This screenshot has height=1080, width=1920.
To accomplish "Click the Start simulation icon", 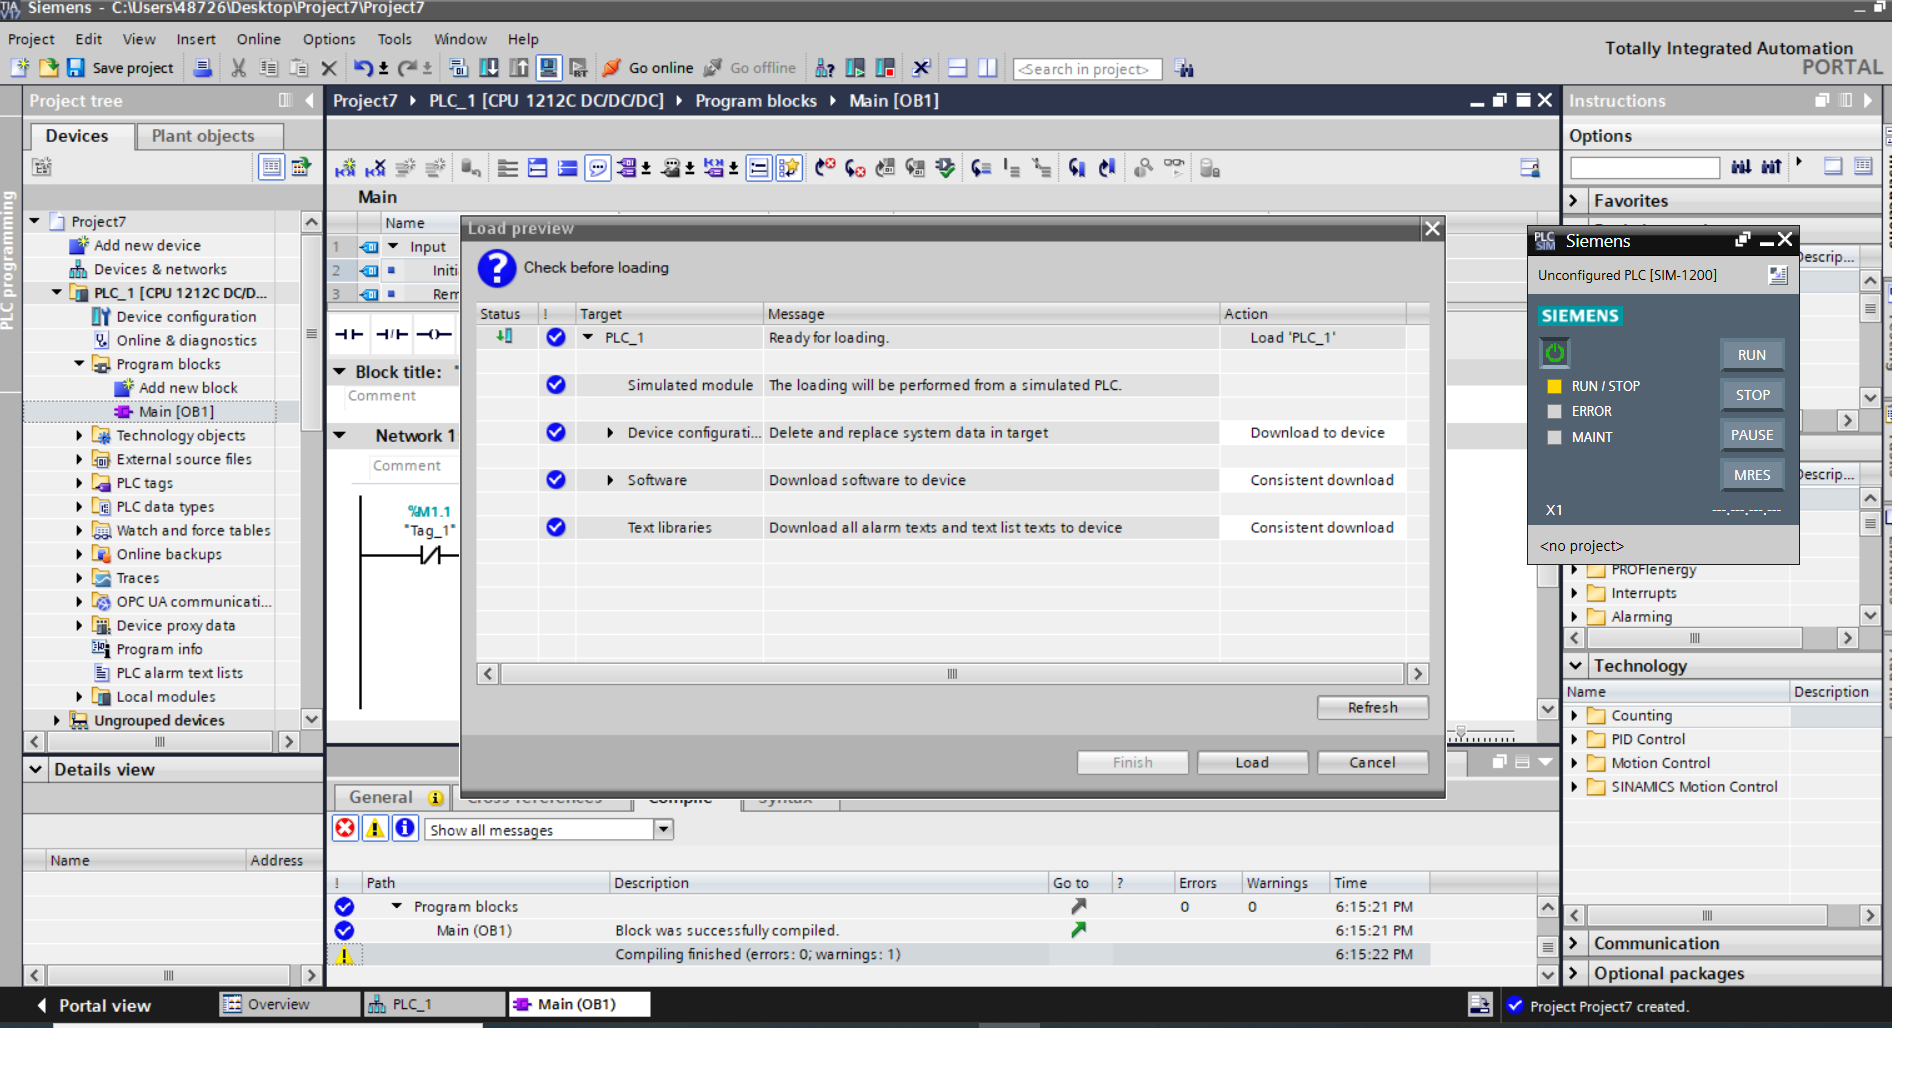I will coord(548,68).
